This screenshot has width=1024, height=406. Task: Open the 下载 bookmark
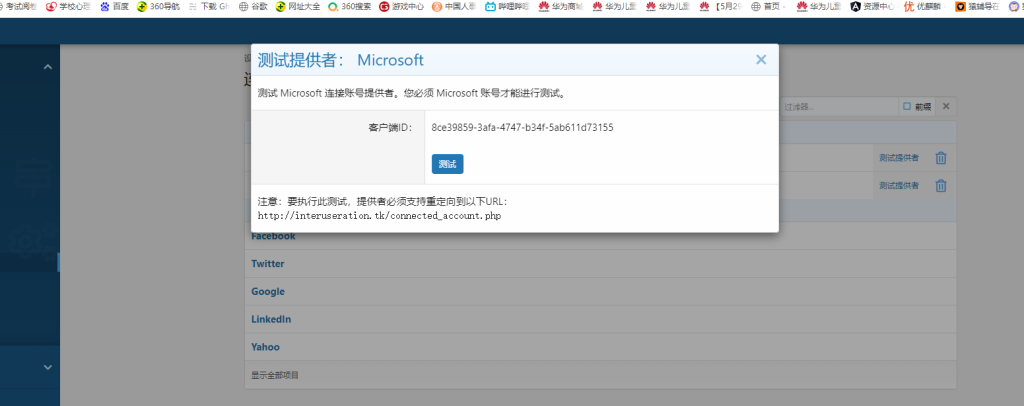(x=208, y=7)
